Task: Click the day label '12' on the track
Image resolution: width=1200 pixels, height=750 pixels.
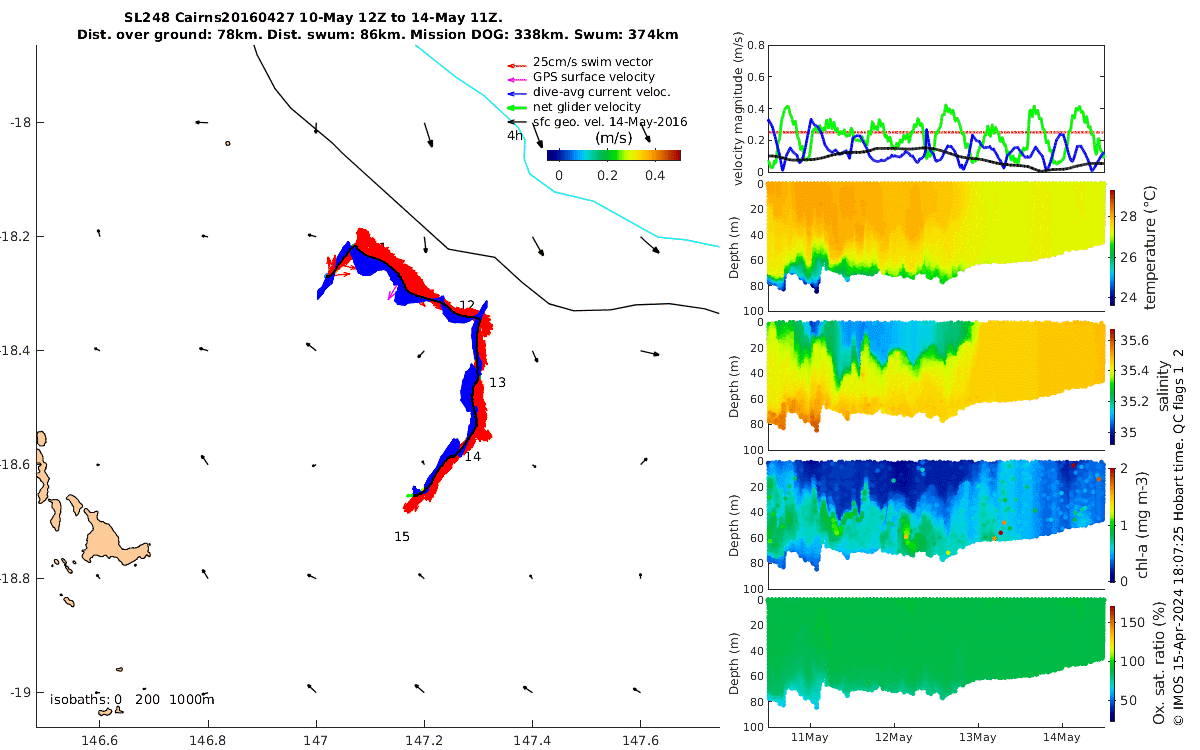Action: tap(467, 305)
